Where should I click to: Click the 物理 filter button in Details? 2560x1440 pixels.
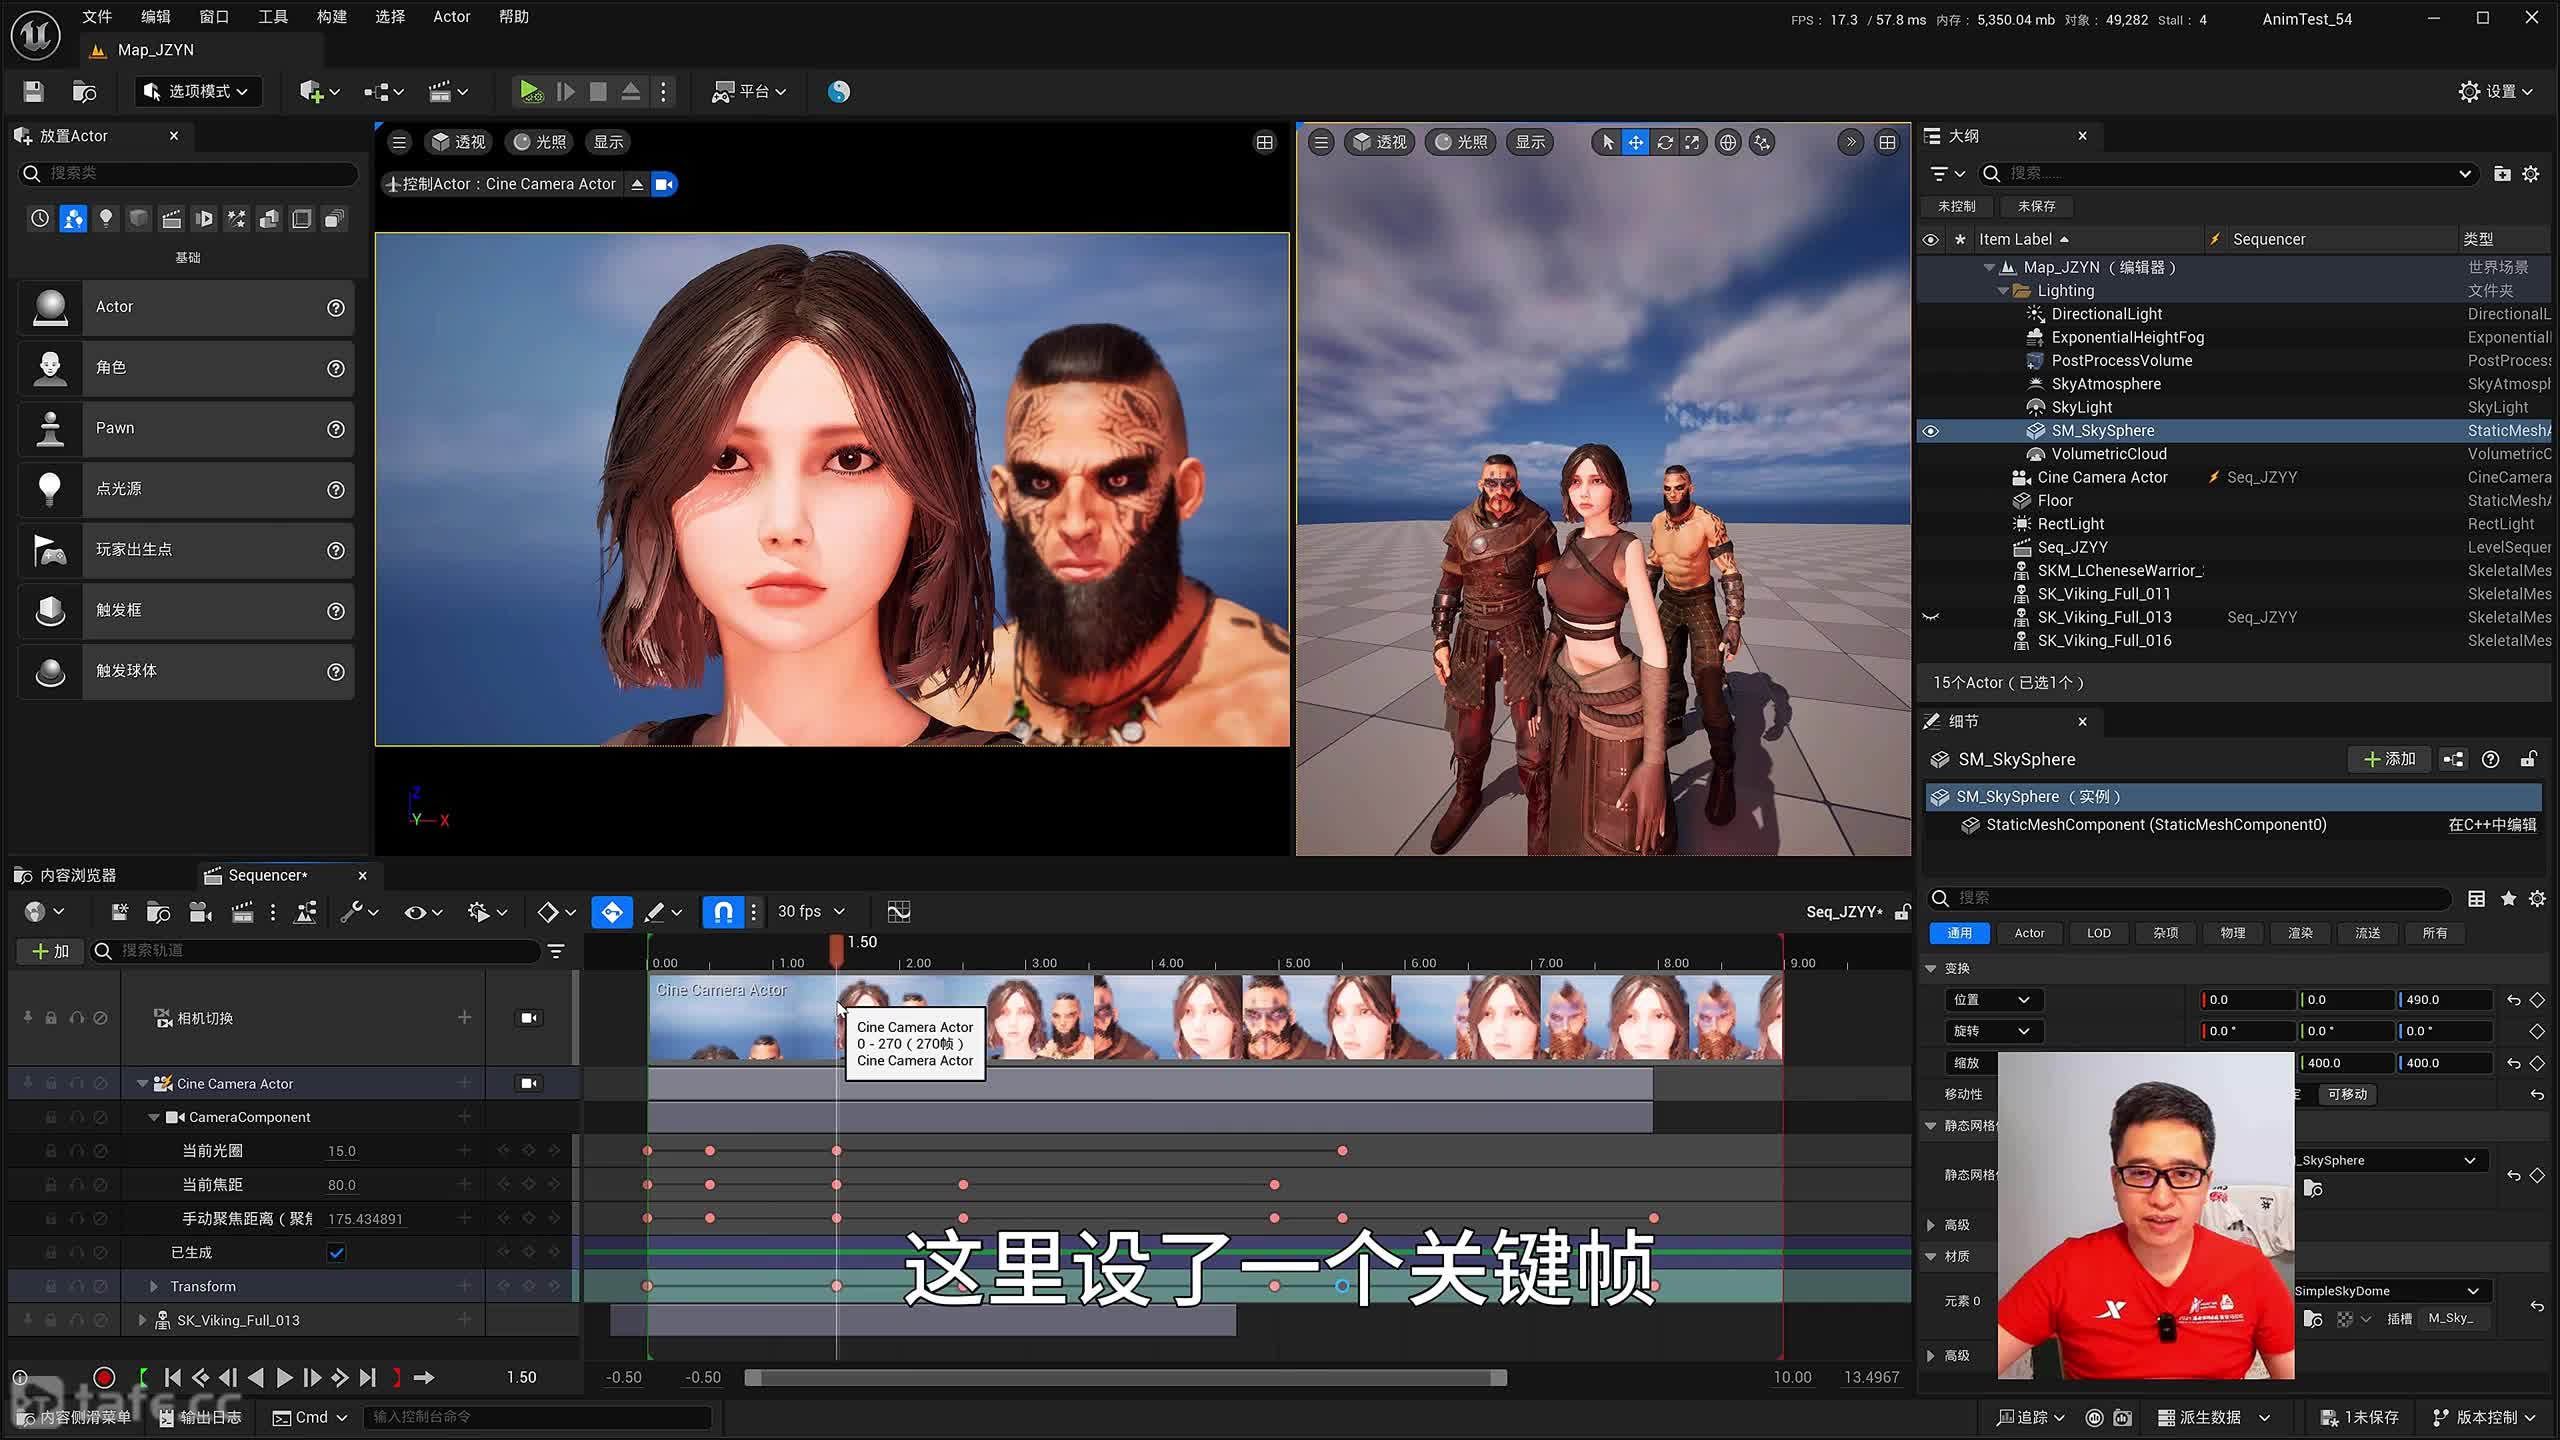[x=2232, y=933]
